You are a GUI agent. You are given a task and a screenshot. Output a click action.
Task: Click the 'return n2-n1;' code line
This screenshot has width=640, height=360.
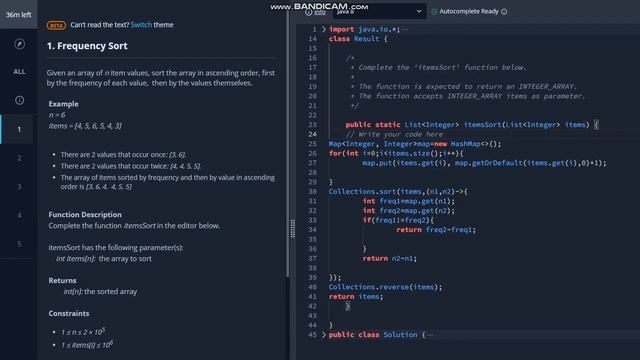click(x=389, y=258)
